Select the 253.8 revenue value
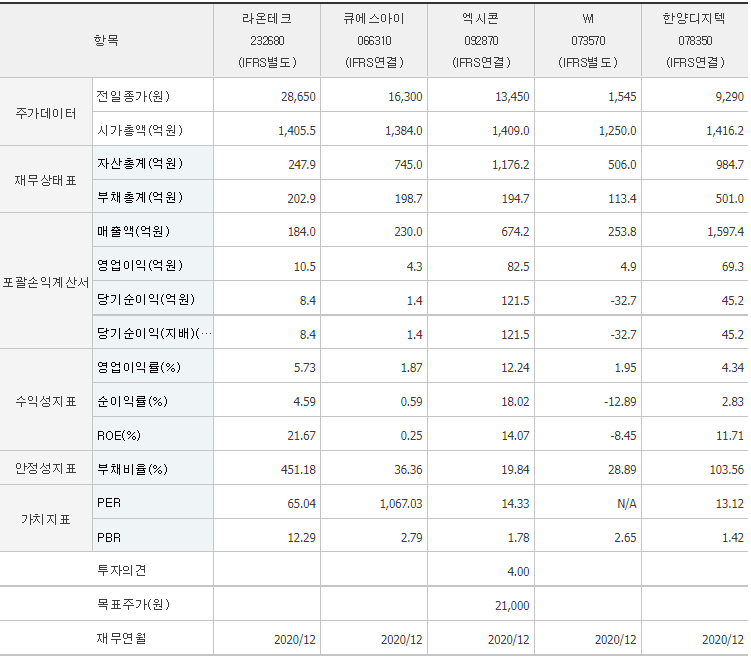Screen dimensions: 751x657 tap(622, 232)
